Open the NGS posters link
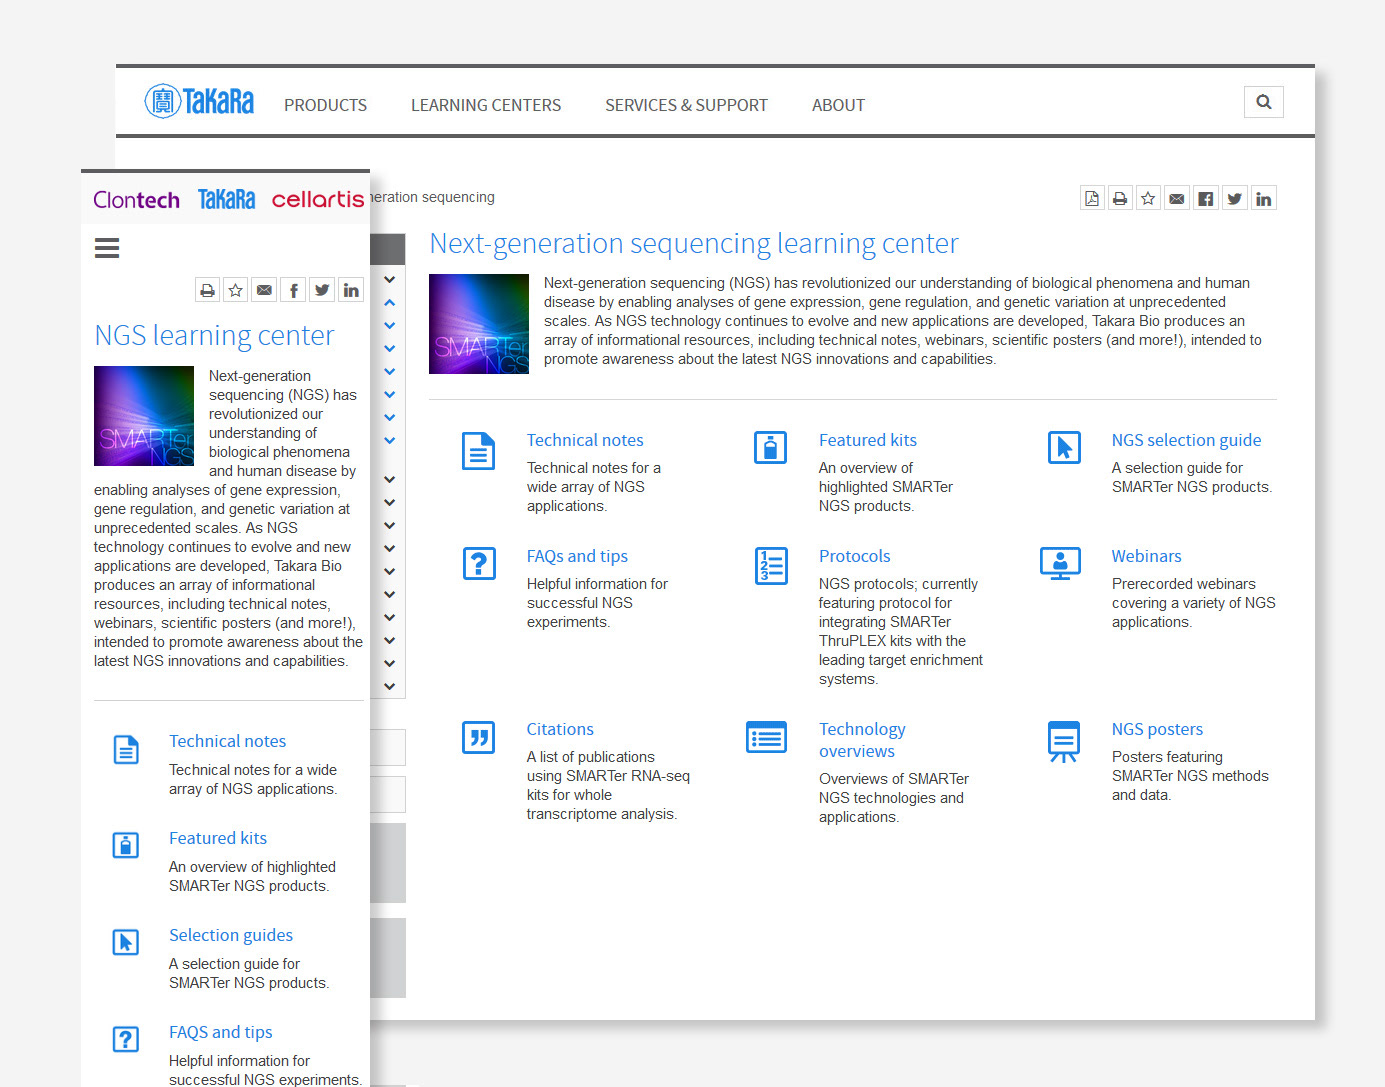The height and width of the screenshot is (1087, 1385). pos(1157,729)
